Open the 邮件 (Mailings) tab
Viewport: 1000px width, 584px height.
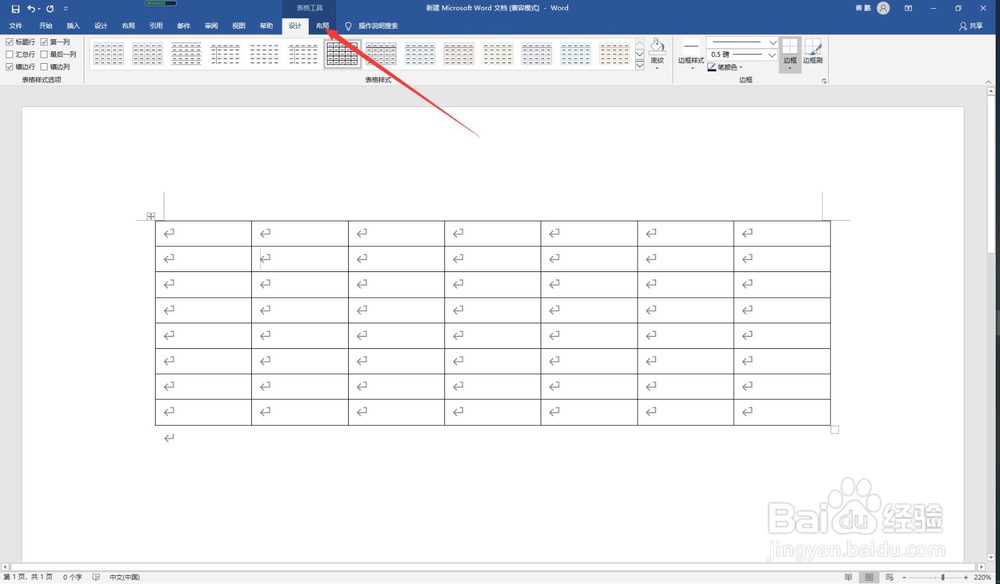point(184,26)
